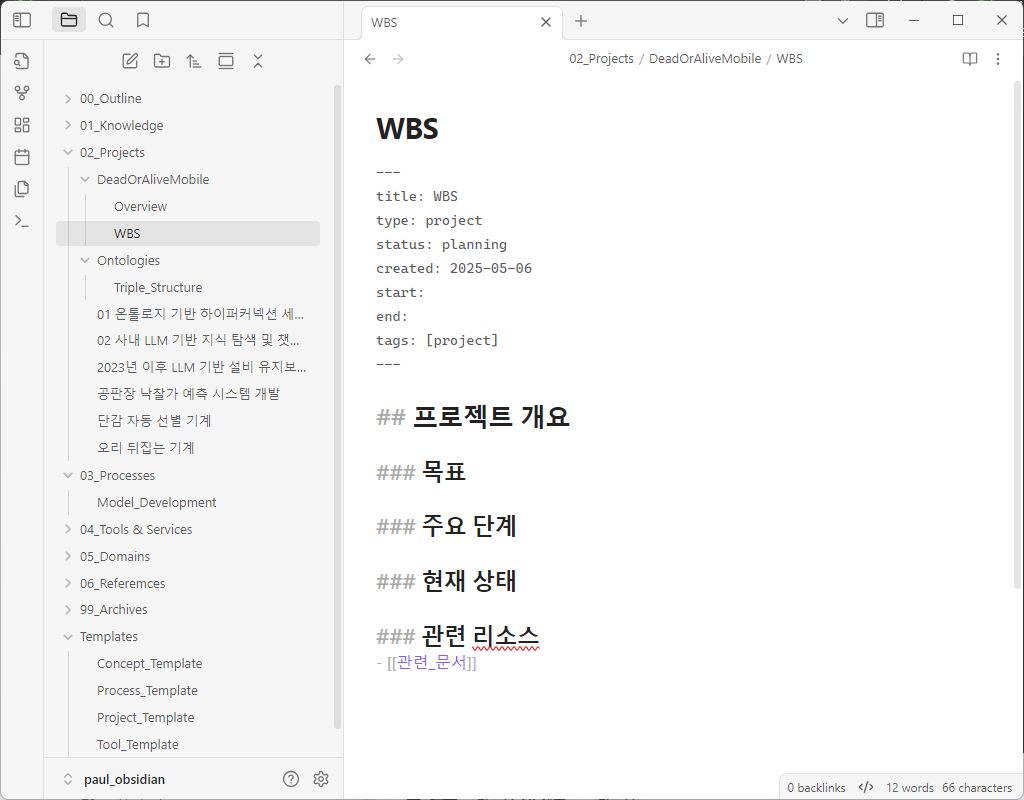
Task: Open the note's more options menu
Action: [998, 59]
